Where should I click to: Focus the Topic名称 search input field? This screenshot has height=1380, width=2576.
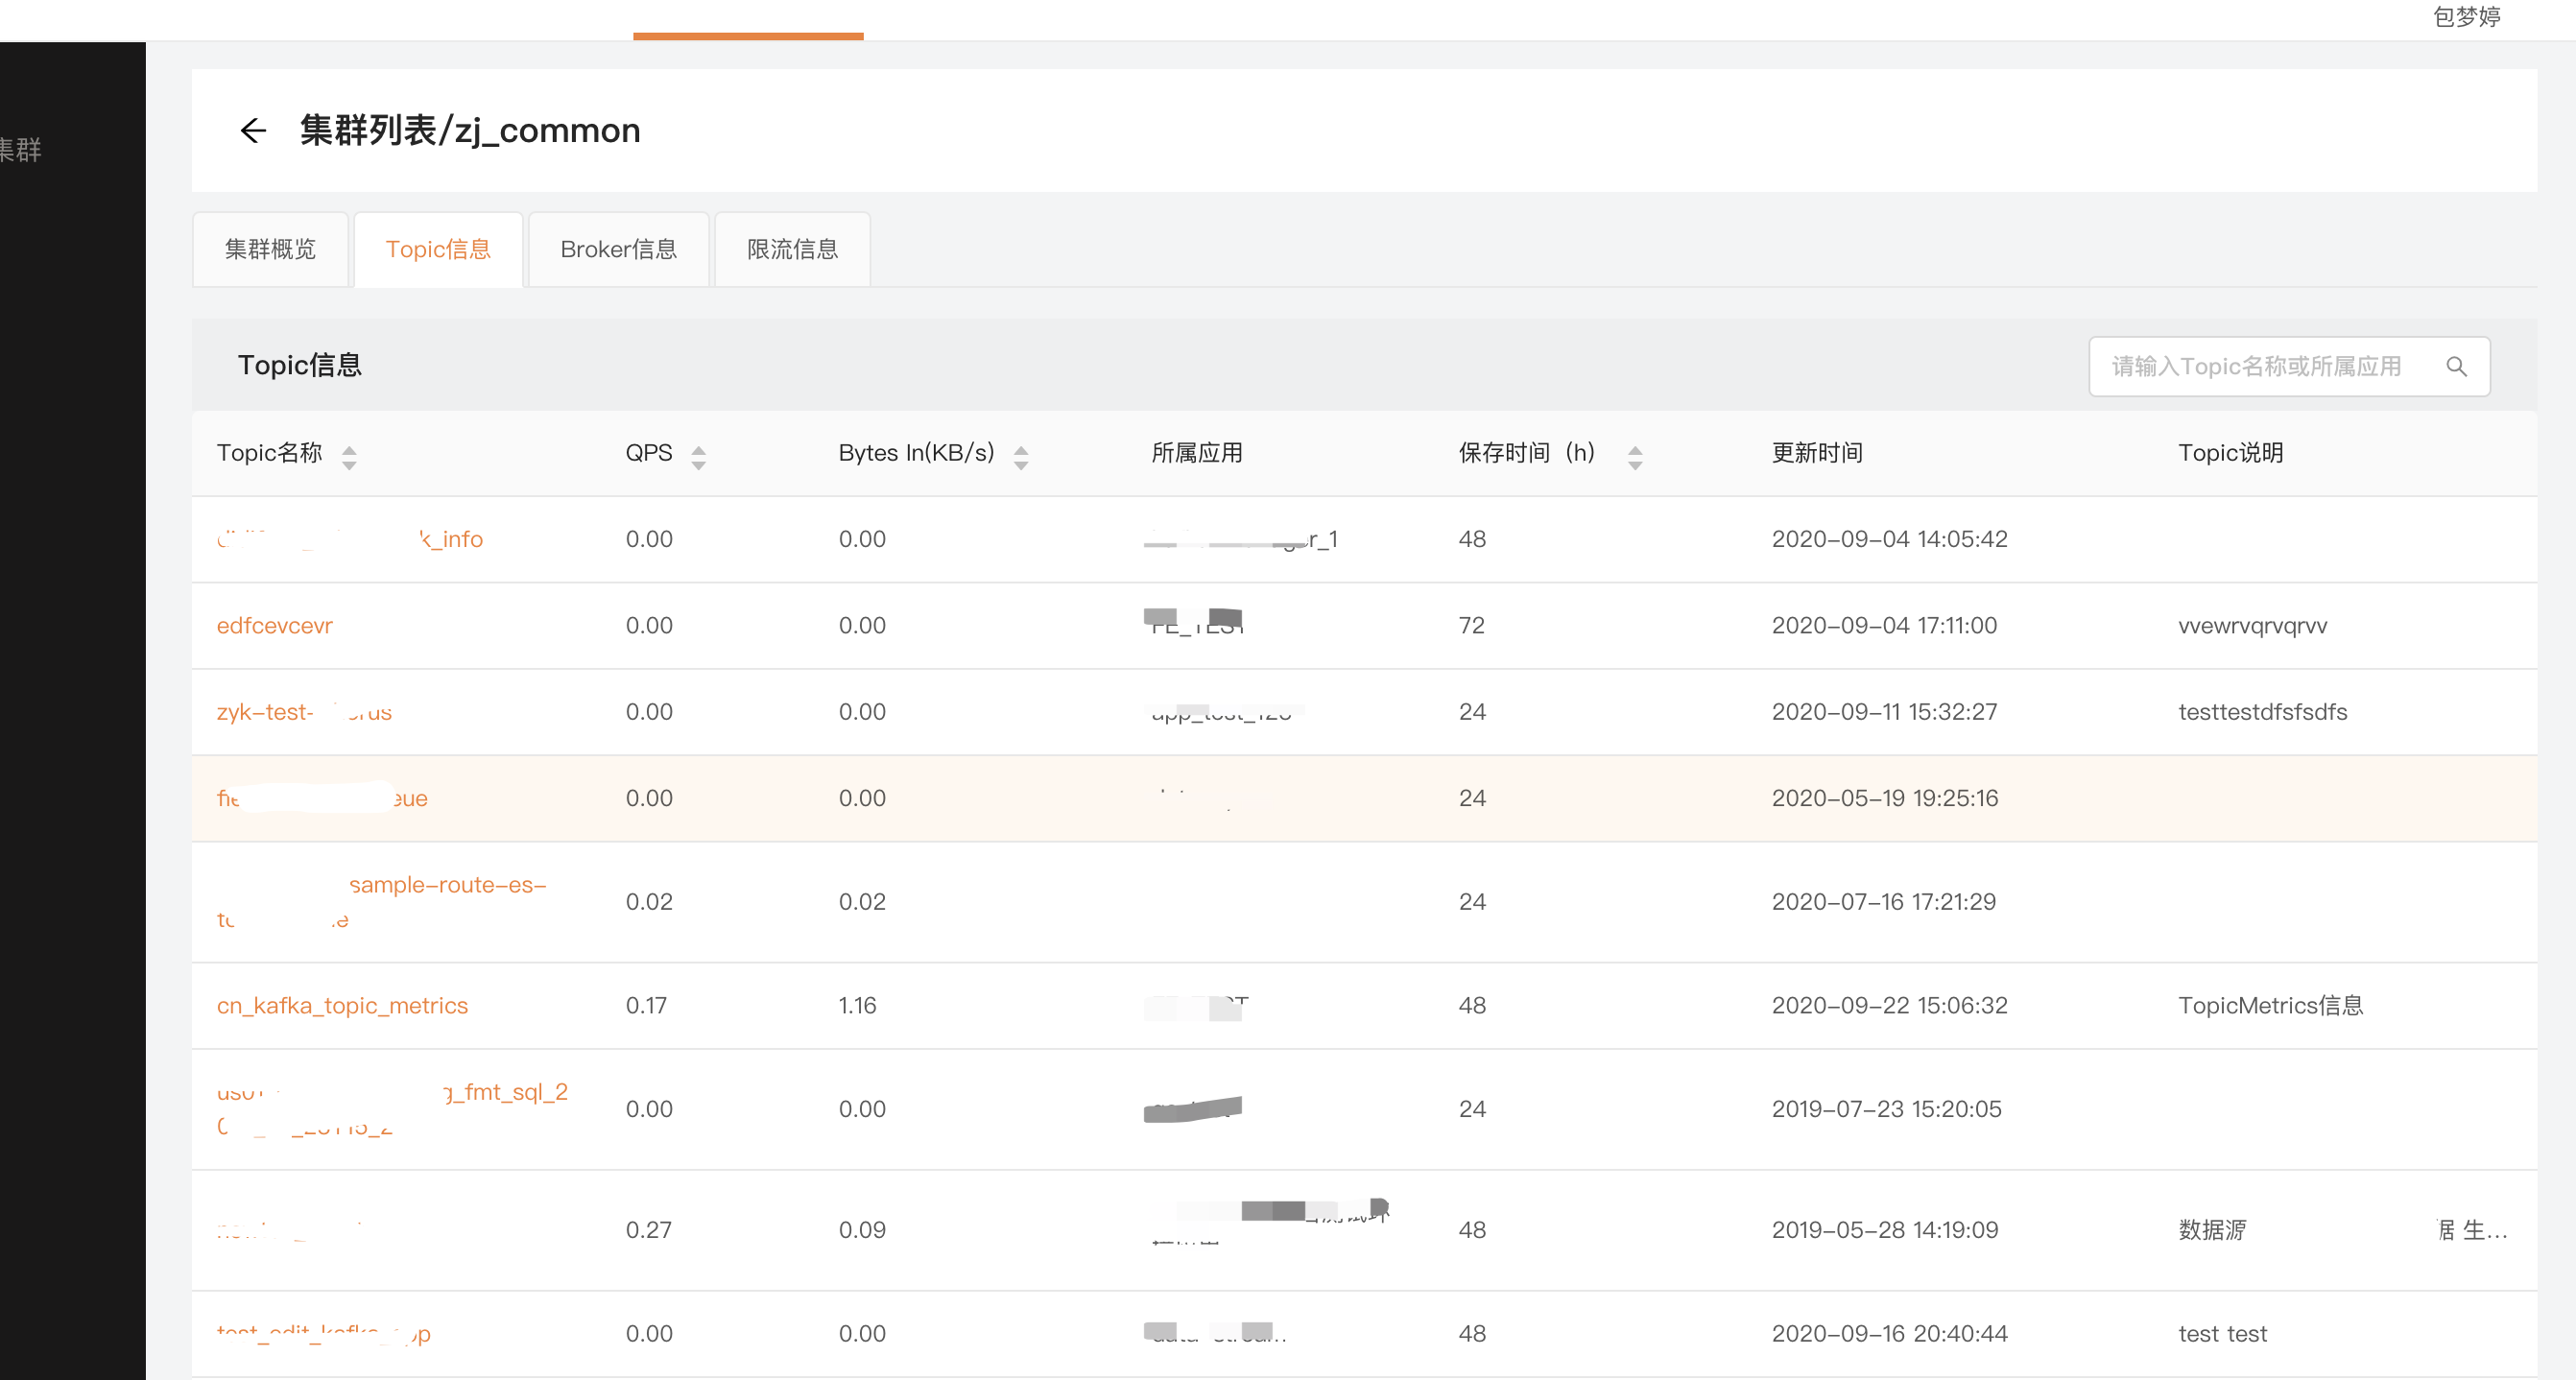pyautogui.click(x=2256, y=367)
